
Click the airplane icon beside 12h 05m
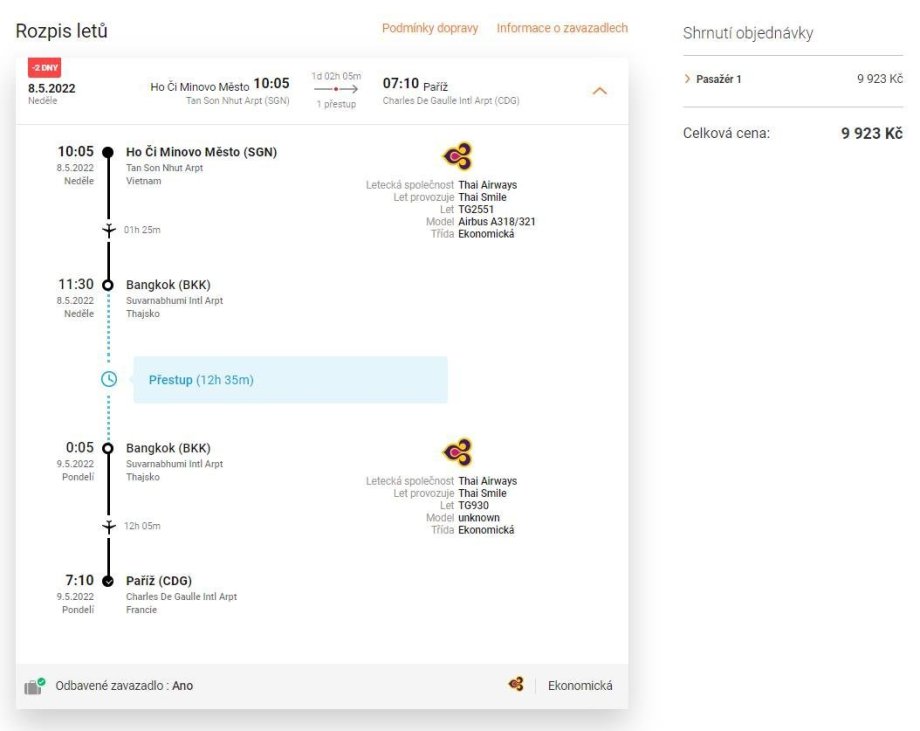(109, 526)
